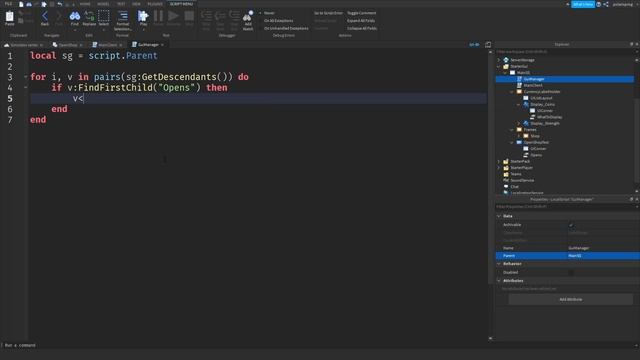Collapse the Attributes properties section

499,281
